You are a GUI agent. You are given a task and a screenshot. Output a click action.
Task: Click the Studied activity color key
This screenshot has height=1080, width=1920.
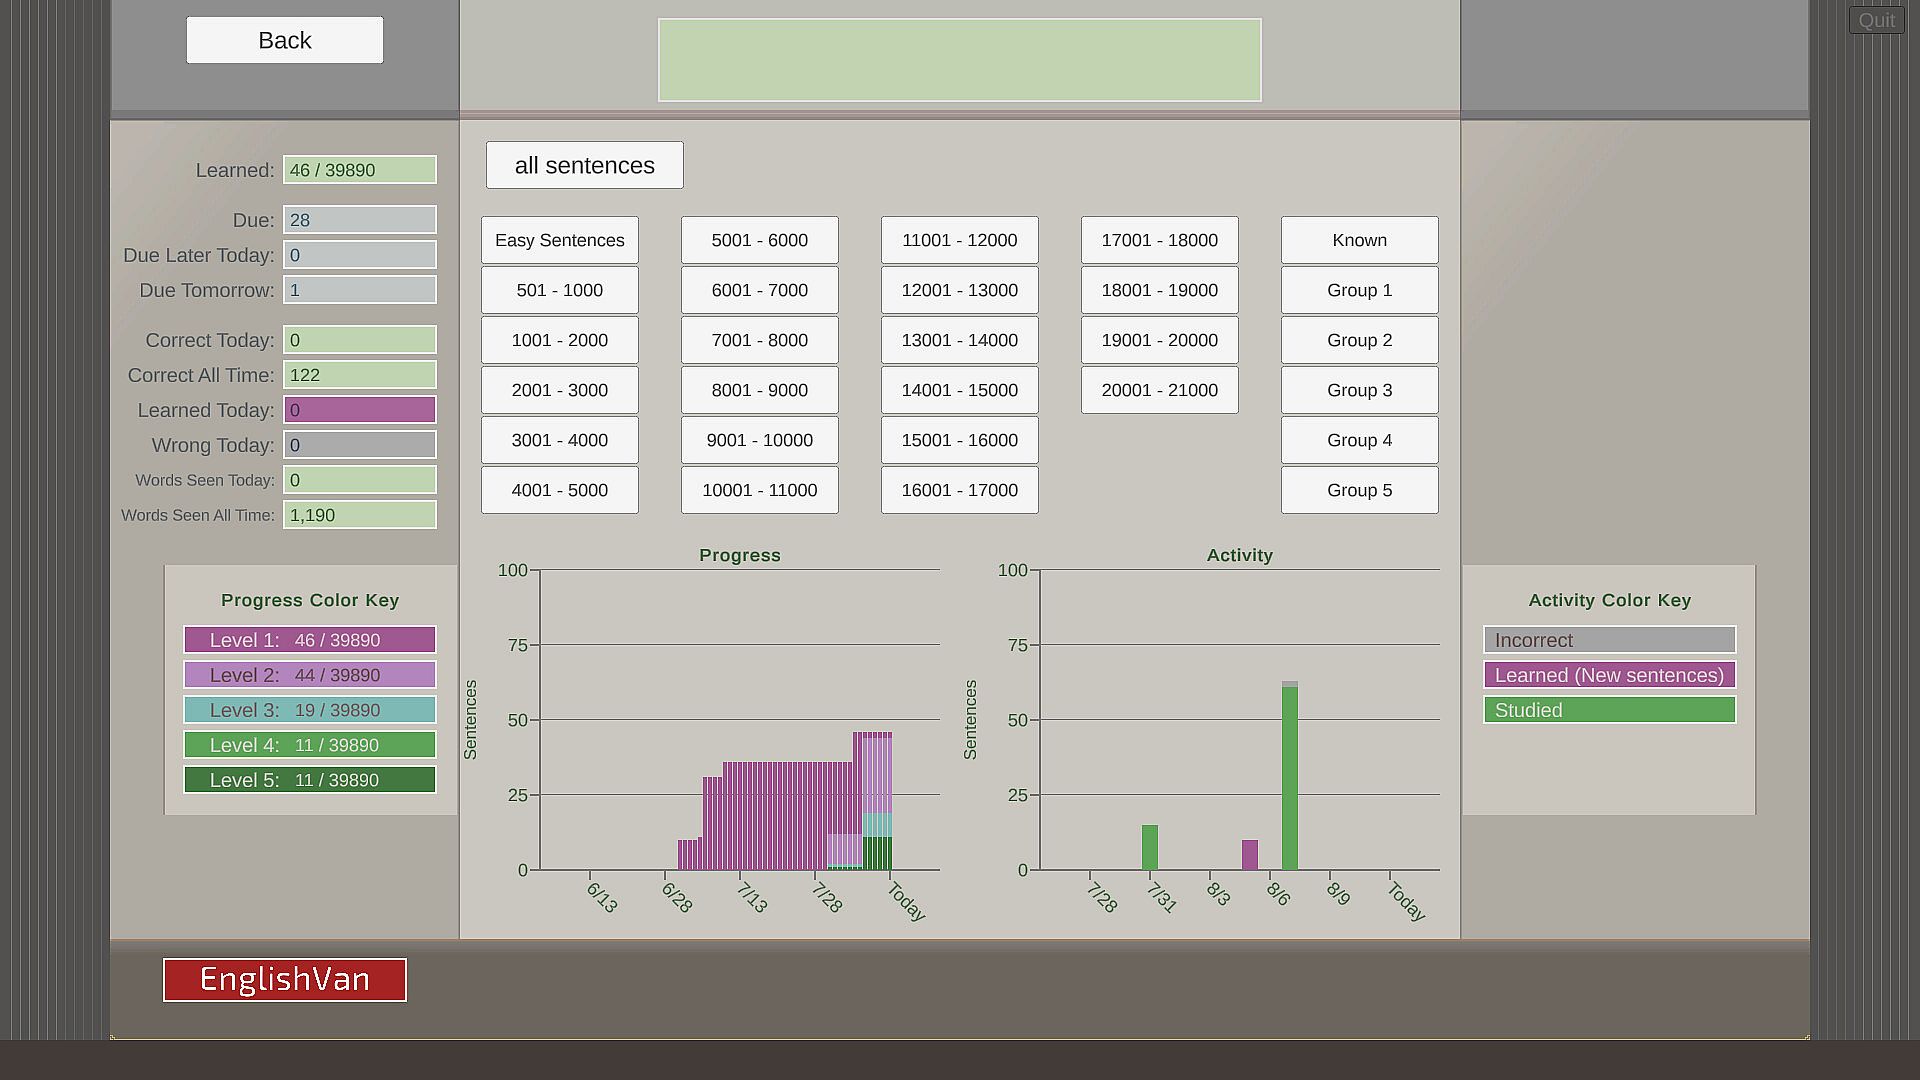coord(1608,710)
